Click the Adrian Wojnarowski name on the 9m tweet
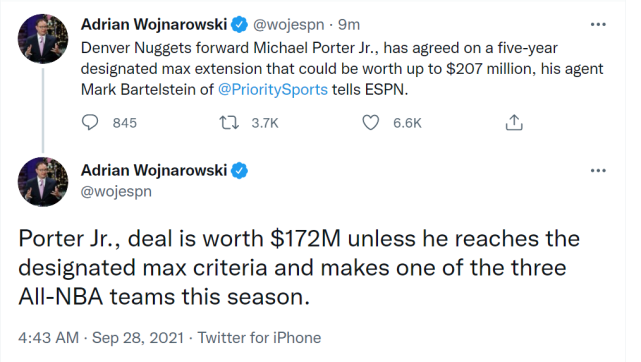The height and width of the screenshot is (362, 641). coord(154,25)
